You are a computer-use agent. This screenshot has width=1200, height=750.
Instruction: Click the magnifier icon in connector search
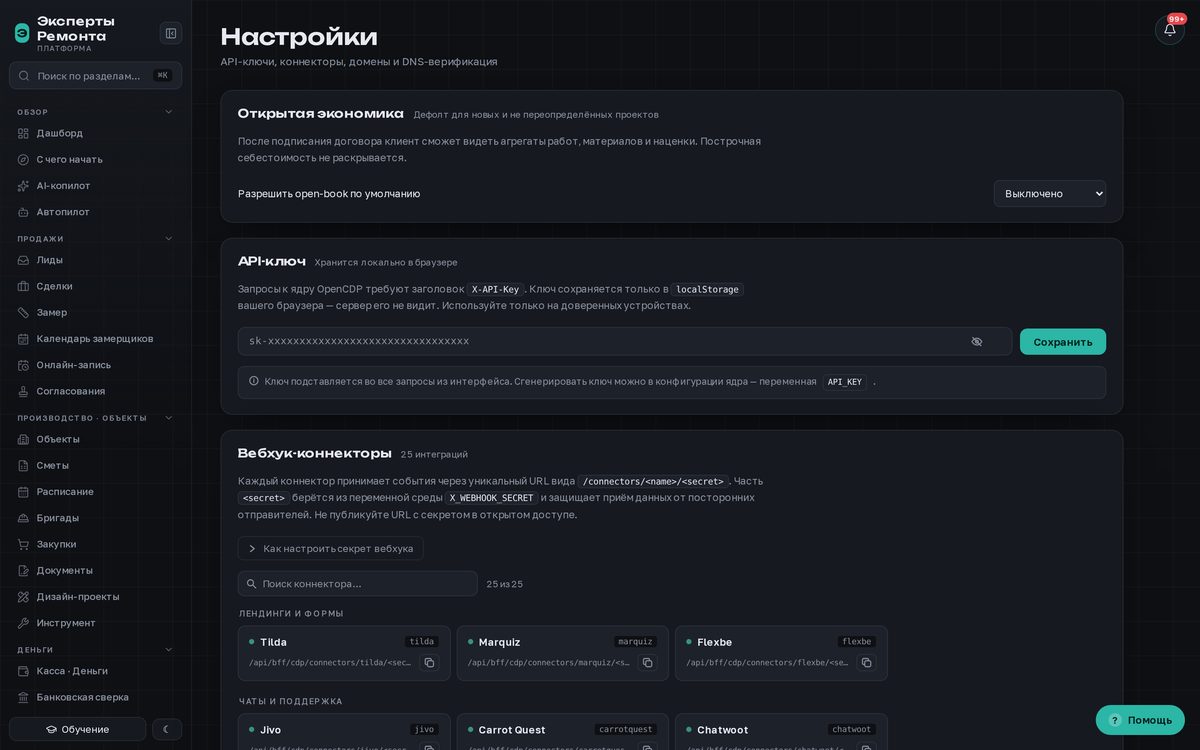[x=251, y=584]
